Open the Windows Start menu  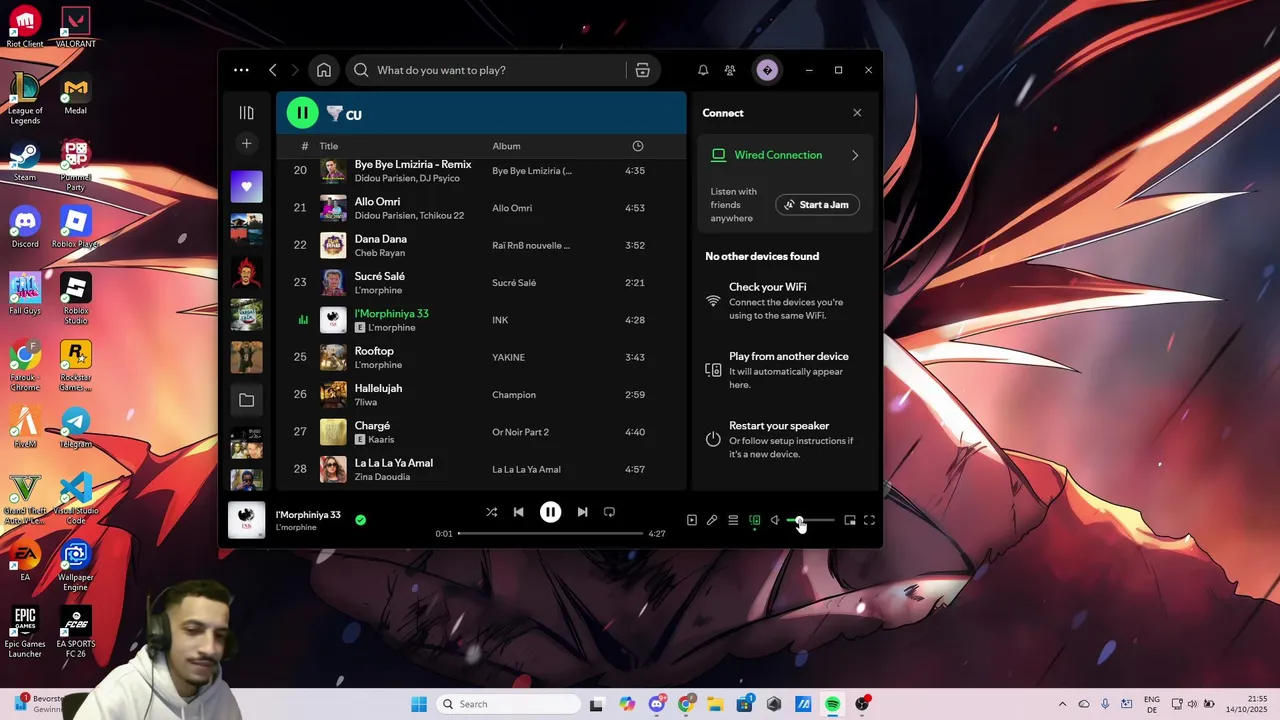pos(419,704)
